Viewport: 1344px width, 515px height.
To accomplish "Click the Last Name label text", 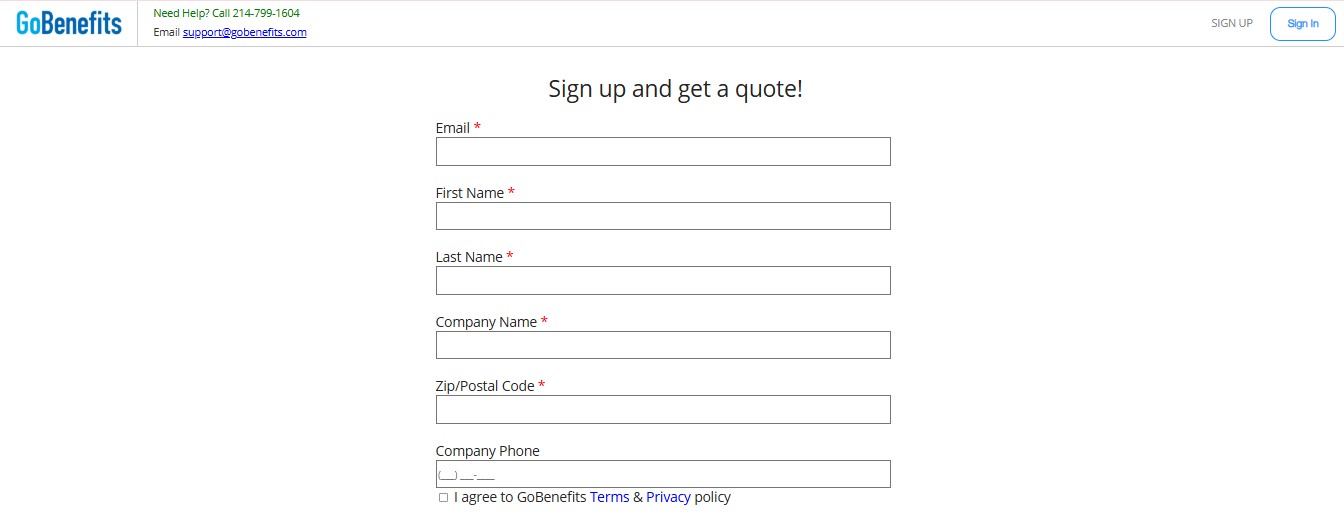I will [x=469, y=257].
